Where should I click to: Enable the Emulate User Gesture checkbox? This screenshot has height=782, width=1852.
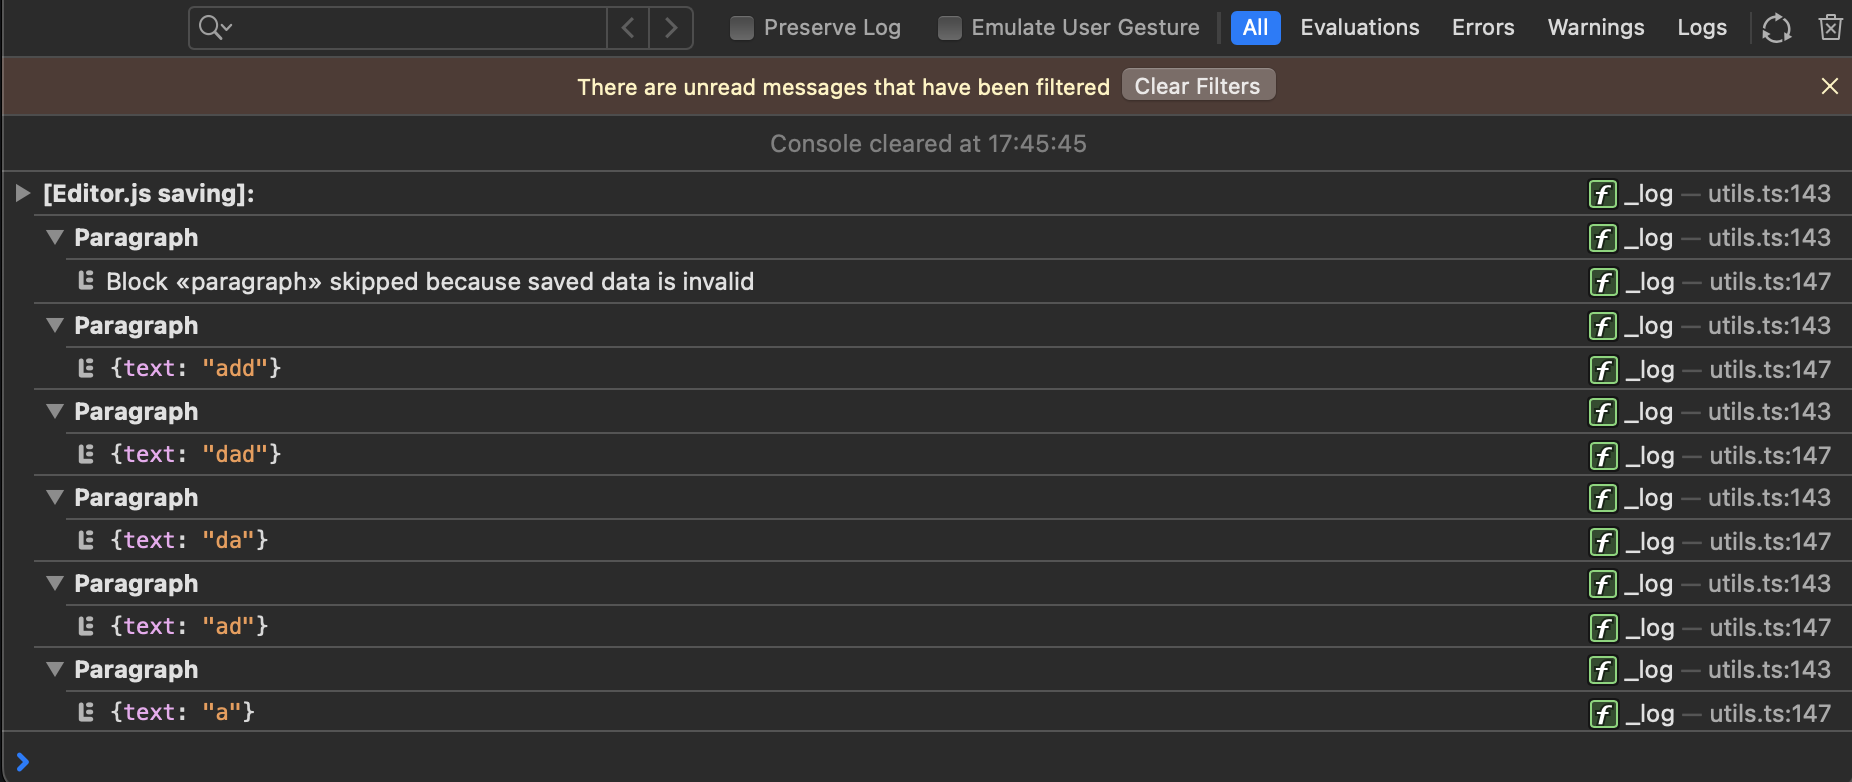click(x=948, y=27)
